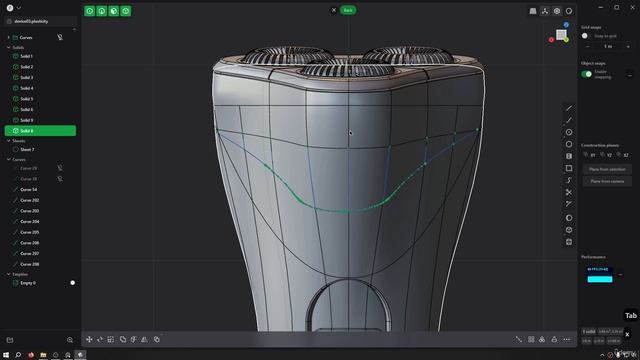This screenshot has width=640, height=360.
Task: Click Plane from camera button
Action: click(x=607, y=181)
